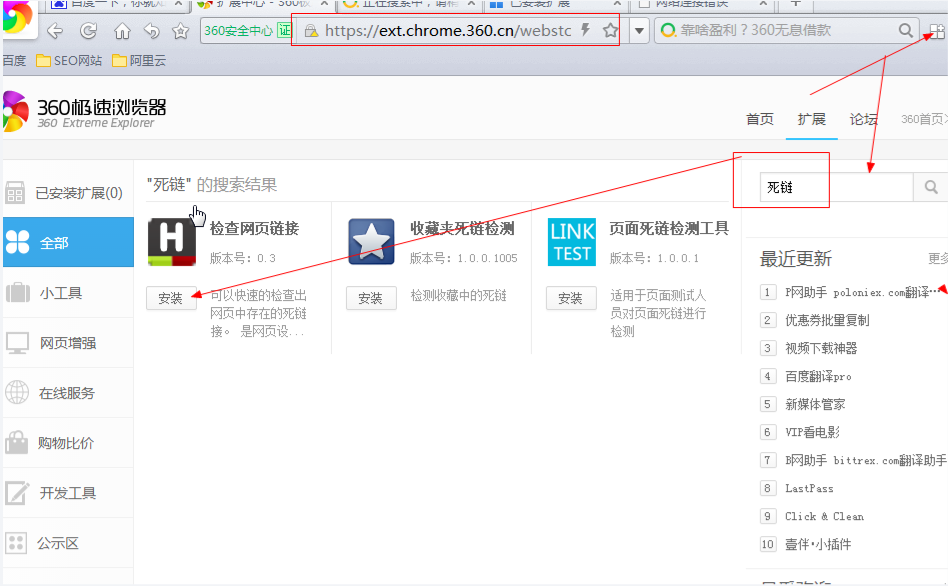
Task: Reload the page with the refresh icon
Action: pyautogui.click(x=89, y=30)
